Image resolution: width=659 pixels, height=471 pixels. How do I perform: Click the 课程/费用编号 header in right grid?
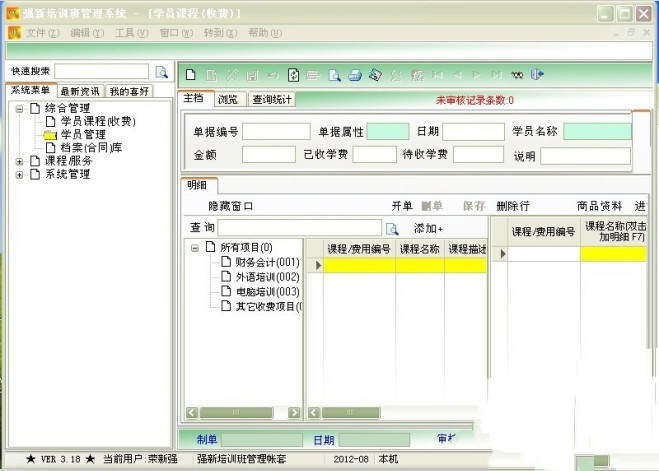pyautogui.click(x=543, y=232)
